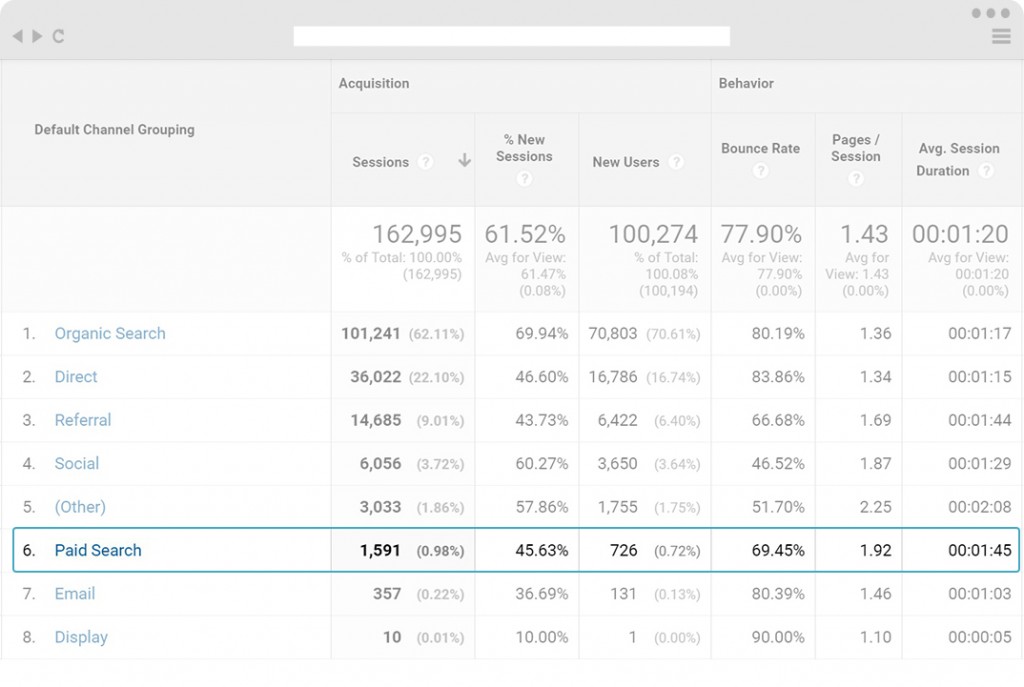Click the browser forward arrow icon
The width and height of the screenshot is (1024, 687).
pyautogui.click(x=37, y=36)
